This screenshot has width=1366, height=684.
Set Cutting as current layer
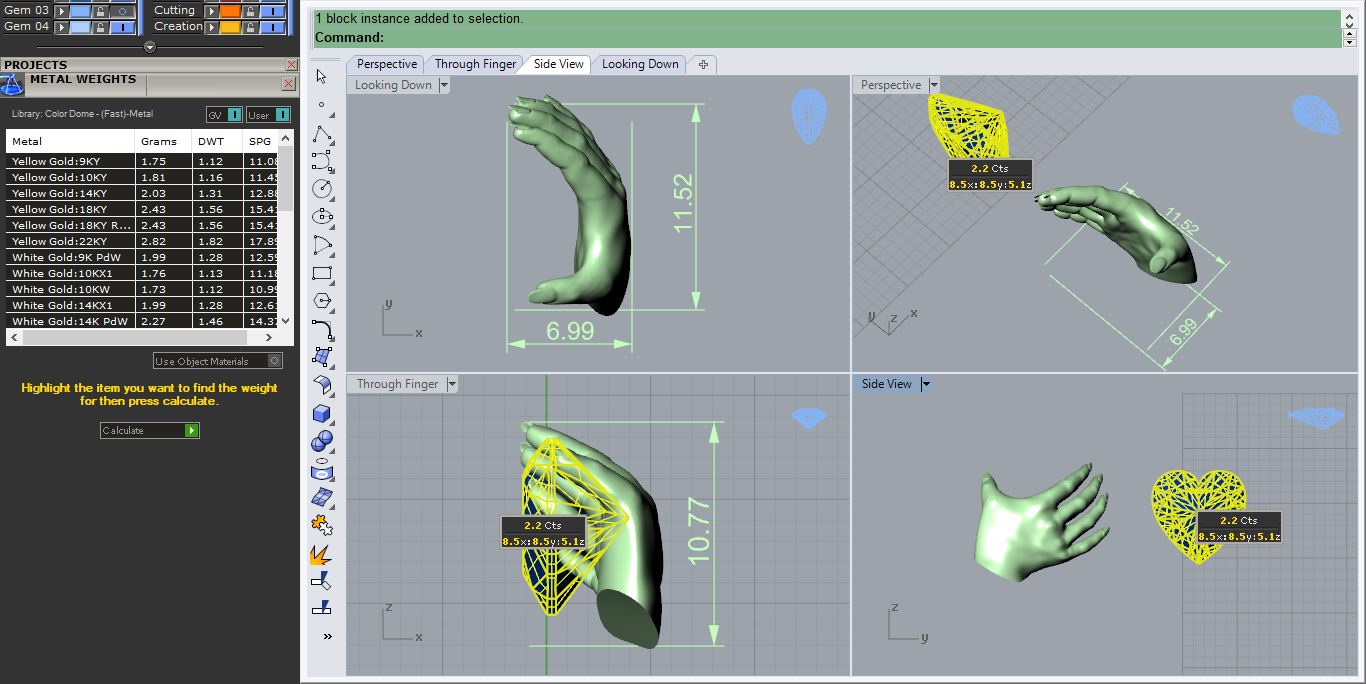point(212,11)
